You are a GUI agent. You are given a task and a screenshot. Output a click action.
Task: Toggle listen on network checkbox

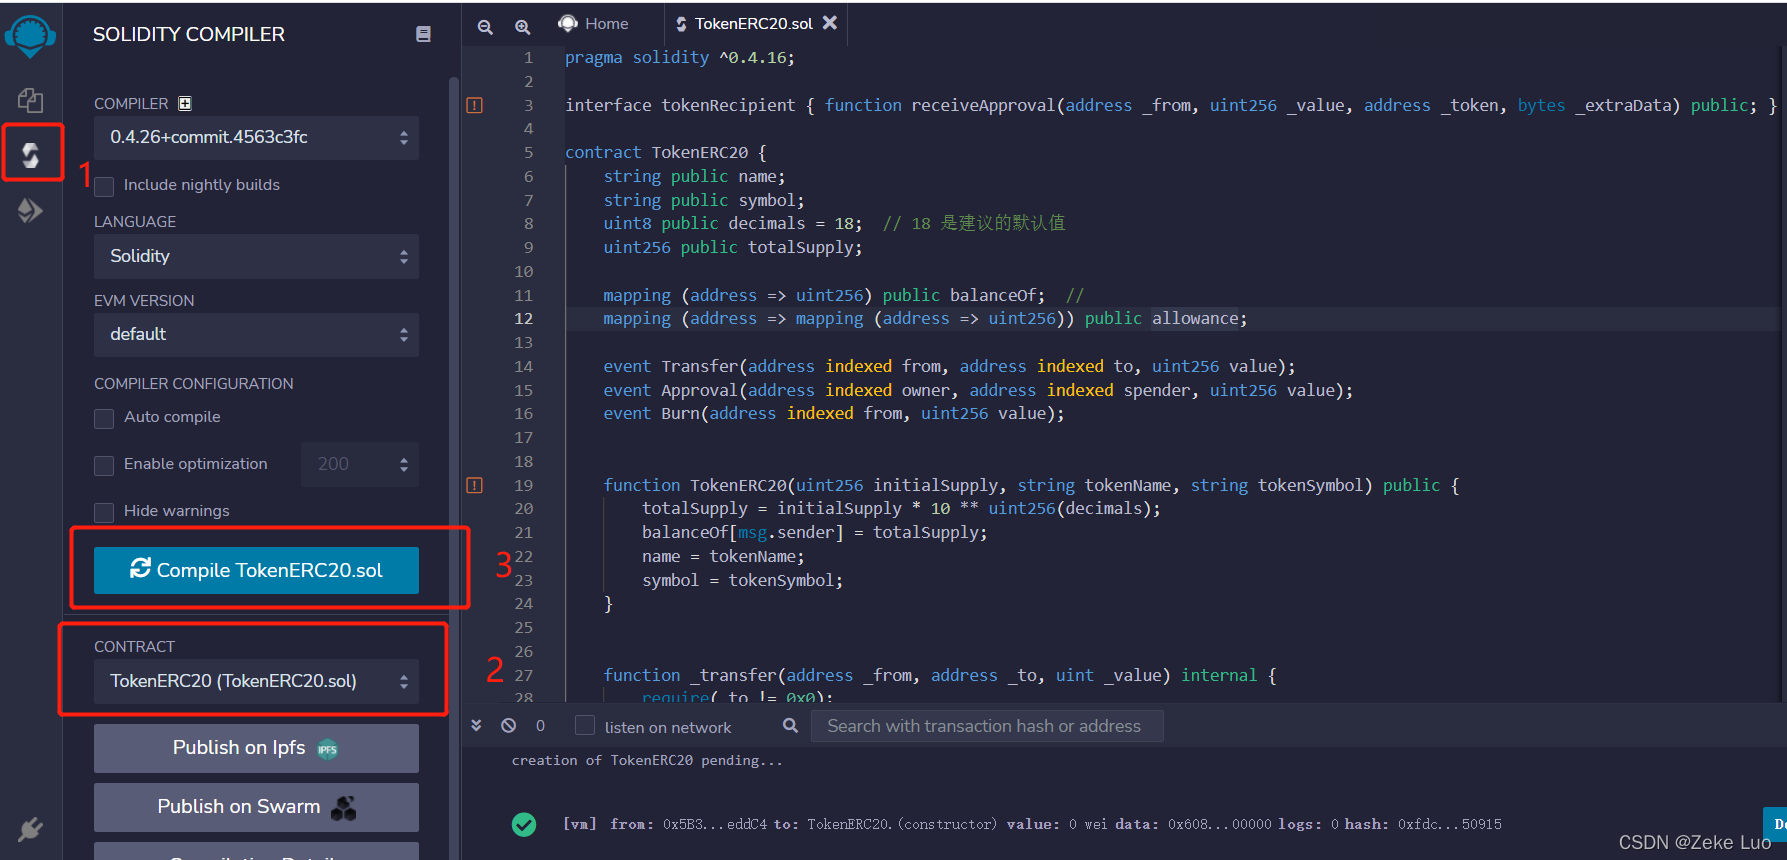tap(585, 725)
